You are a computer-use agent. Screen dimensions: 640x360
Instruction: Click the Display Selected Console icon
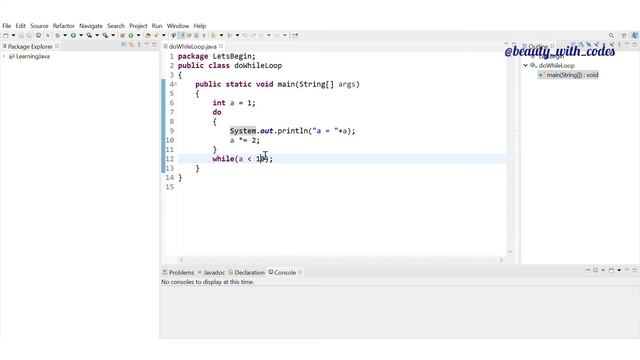coord(596,270)
